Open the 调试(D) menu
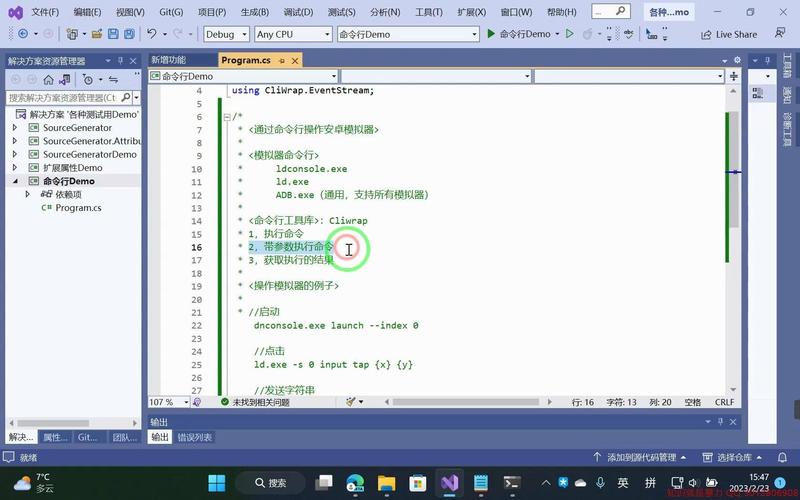The width and height of the screenshot is (800, 500). [x=298, y=12]
